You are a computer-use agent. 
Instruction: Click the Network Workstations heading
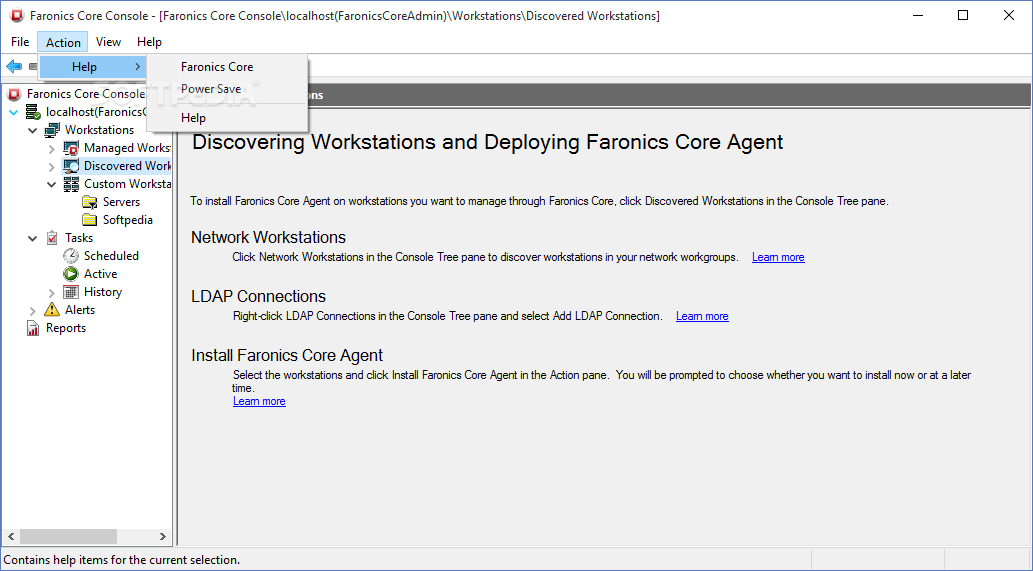[x=268, y=237]
